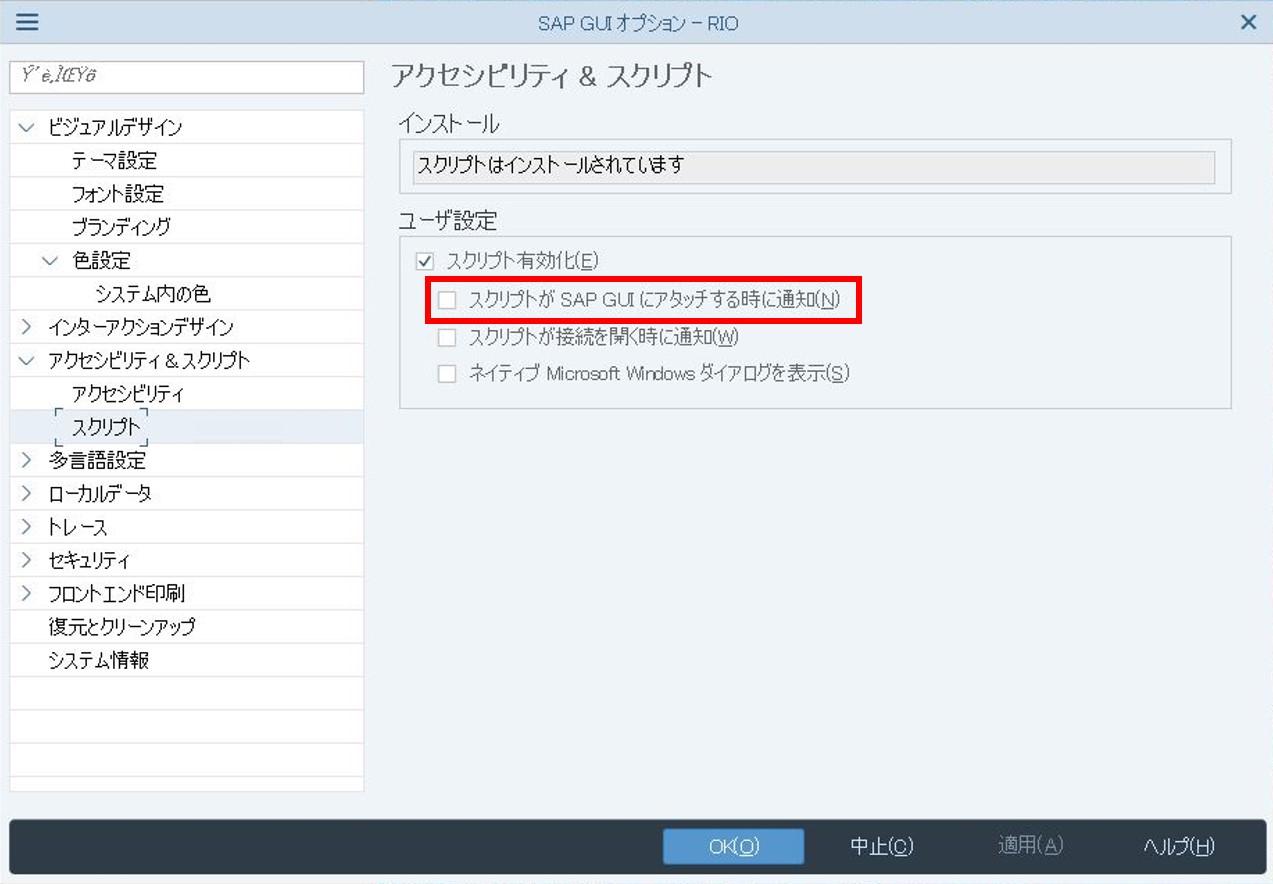Open 復元とクリーンアップ page
The image size is (1273, 884).
click(x=121, y=627)
